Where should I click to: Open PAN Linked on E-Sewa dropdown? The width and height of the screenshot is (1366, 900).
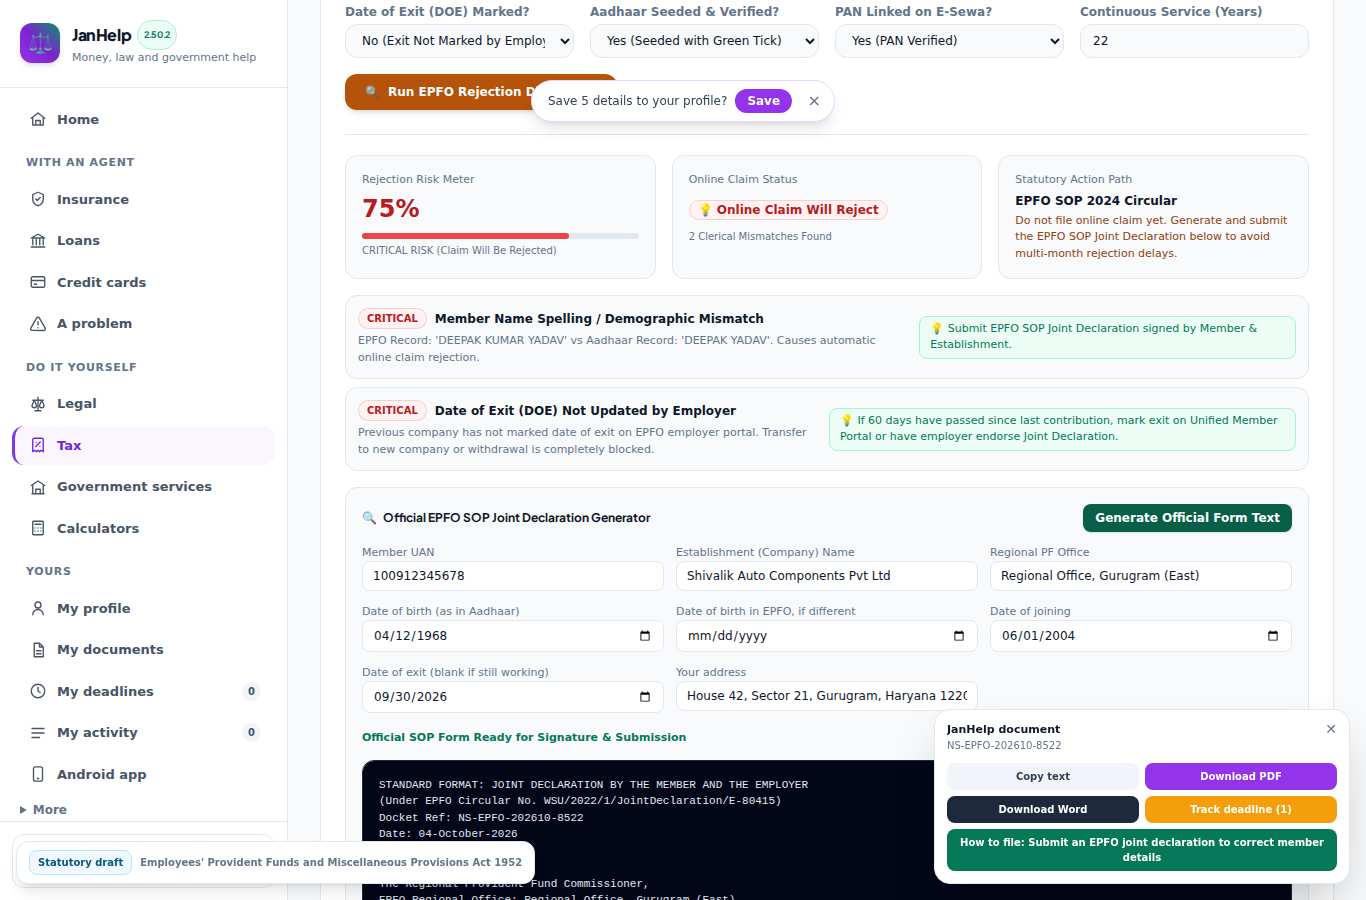click(x=949, y=41)
